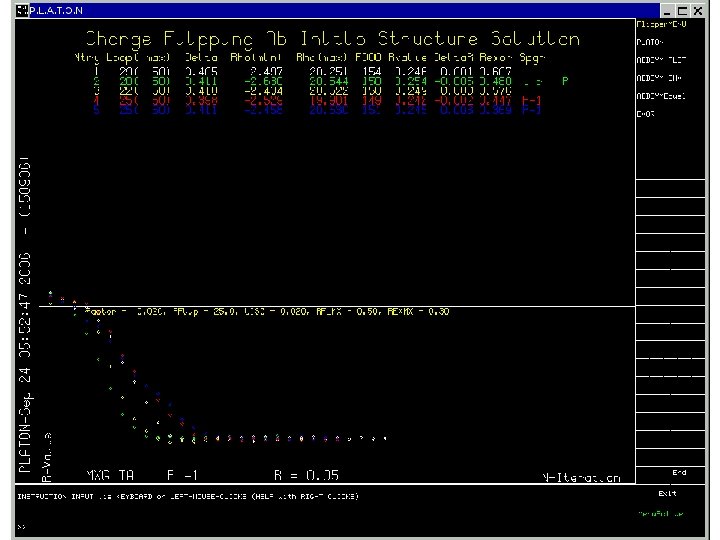
Task: Click Rvalue 0.254 in green row 2
Action: pyautogui.click(x=411, y=81)
